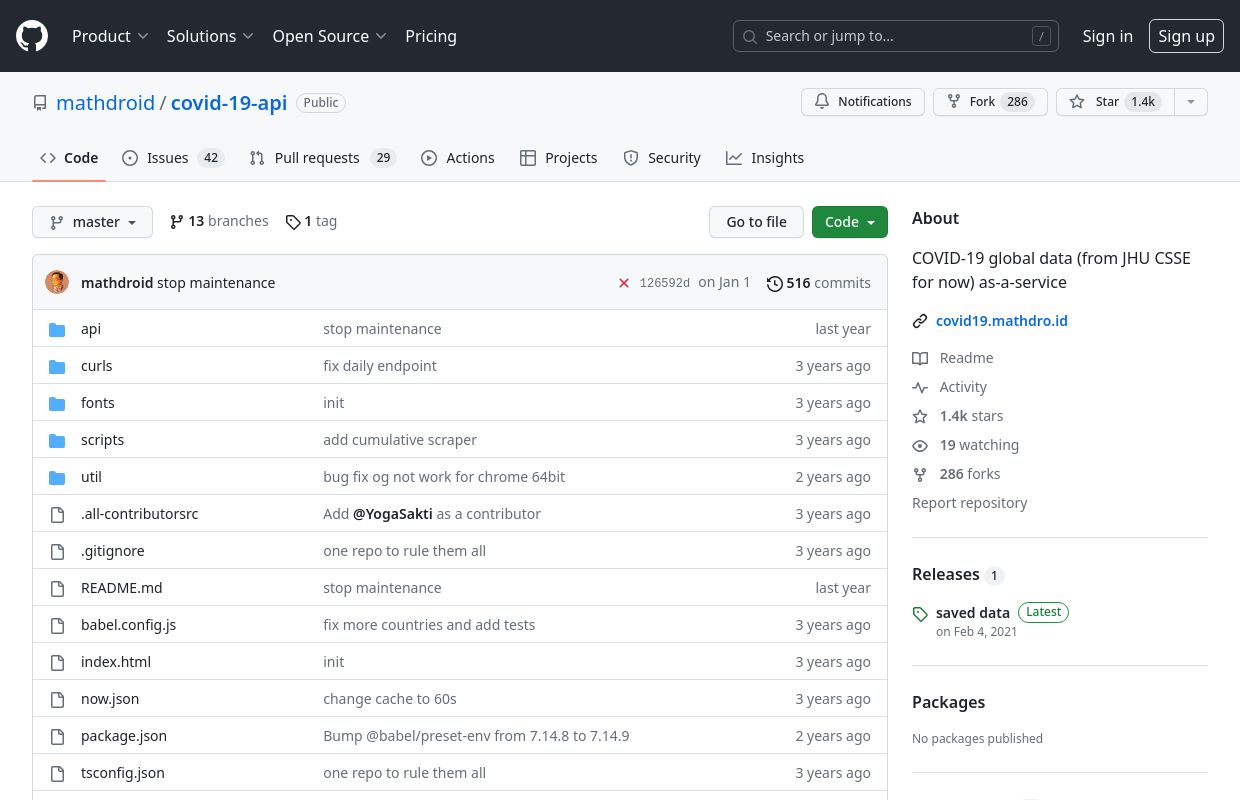
Task: Switch to the Code tab
Action: pos(69,158)
